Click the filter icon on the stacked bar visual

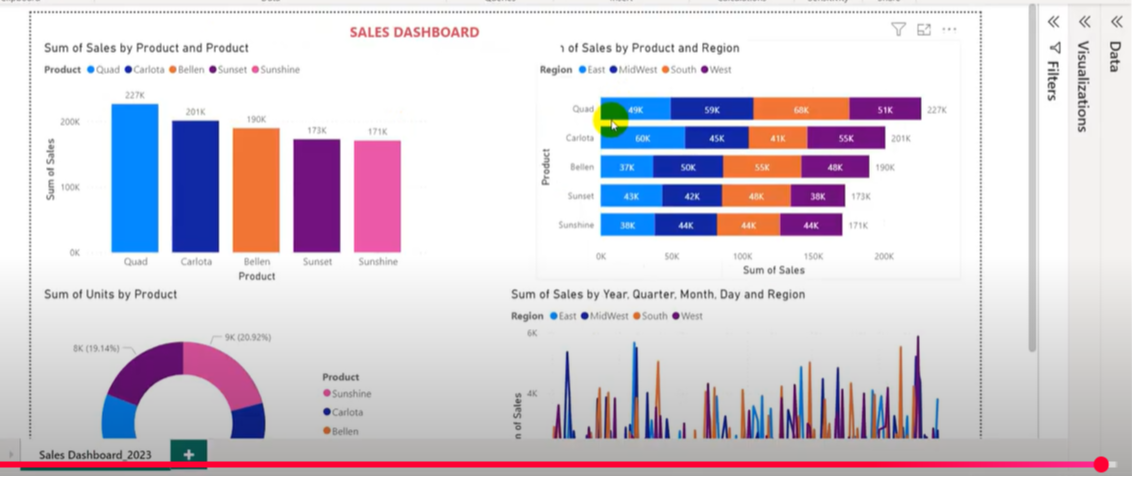(898, 30)
